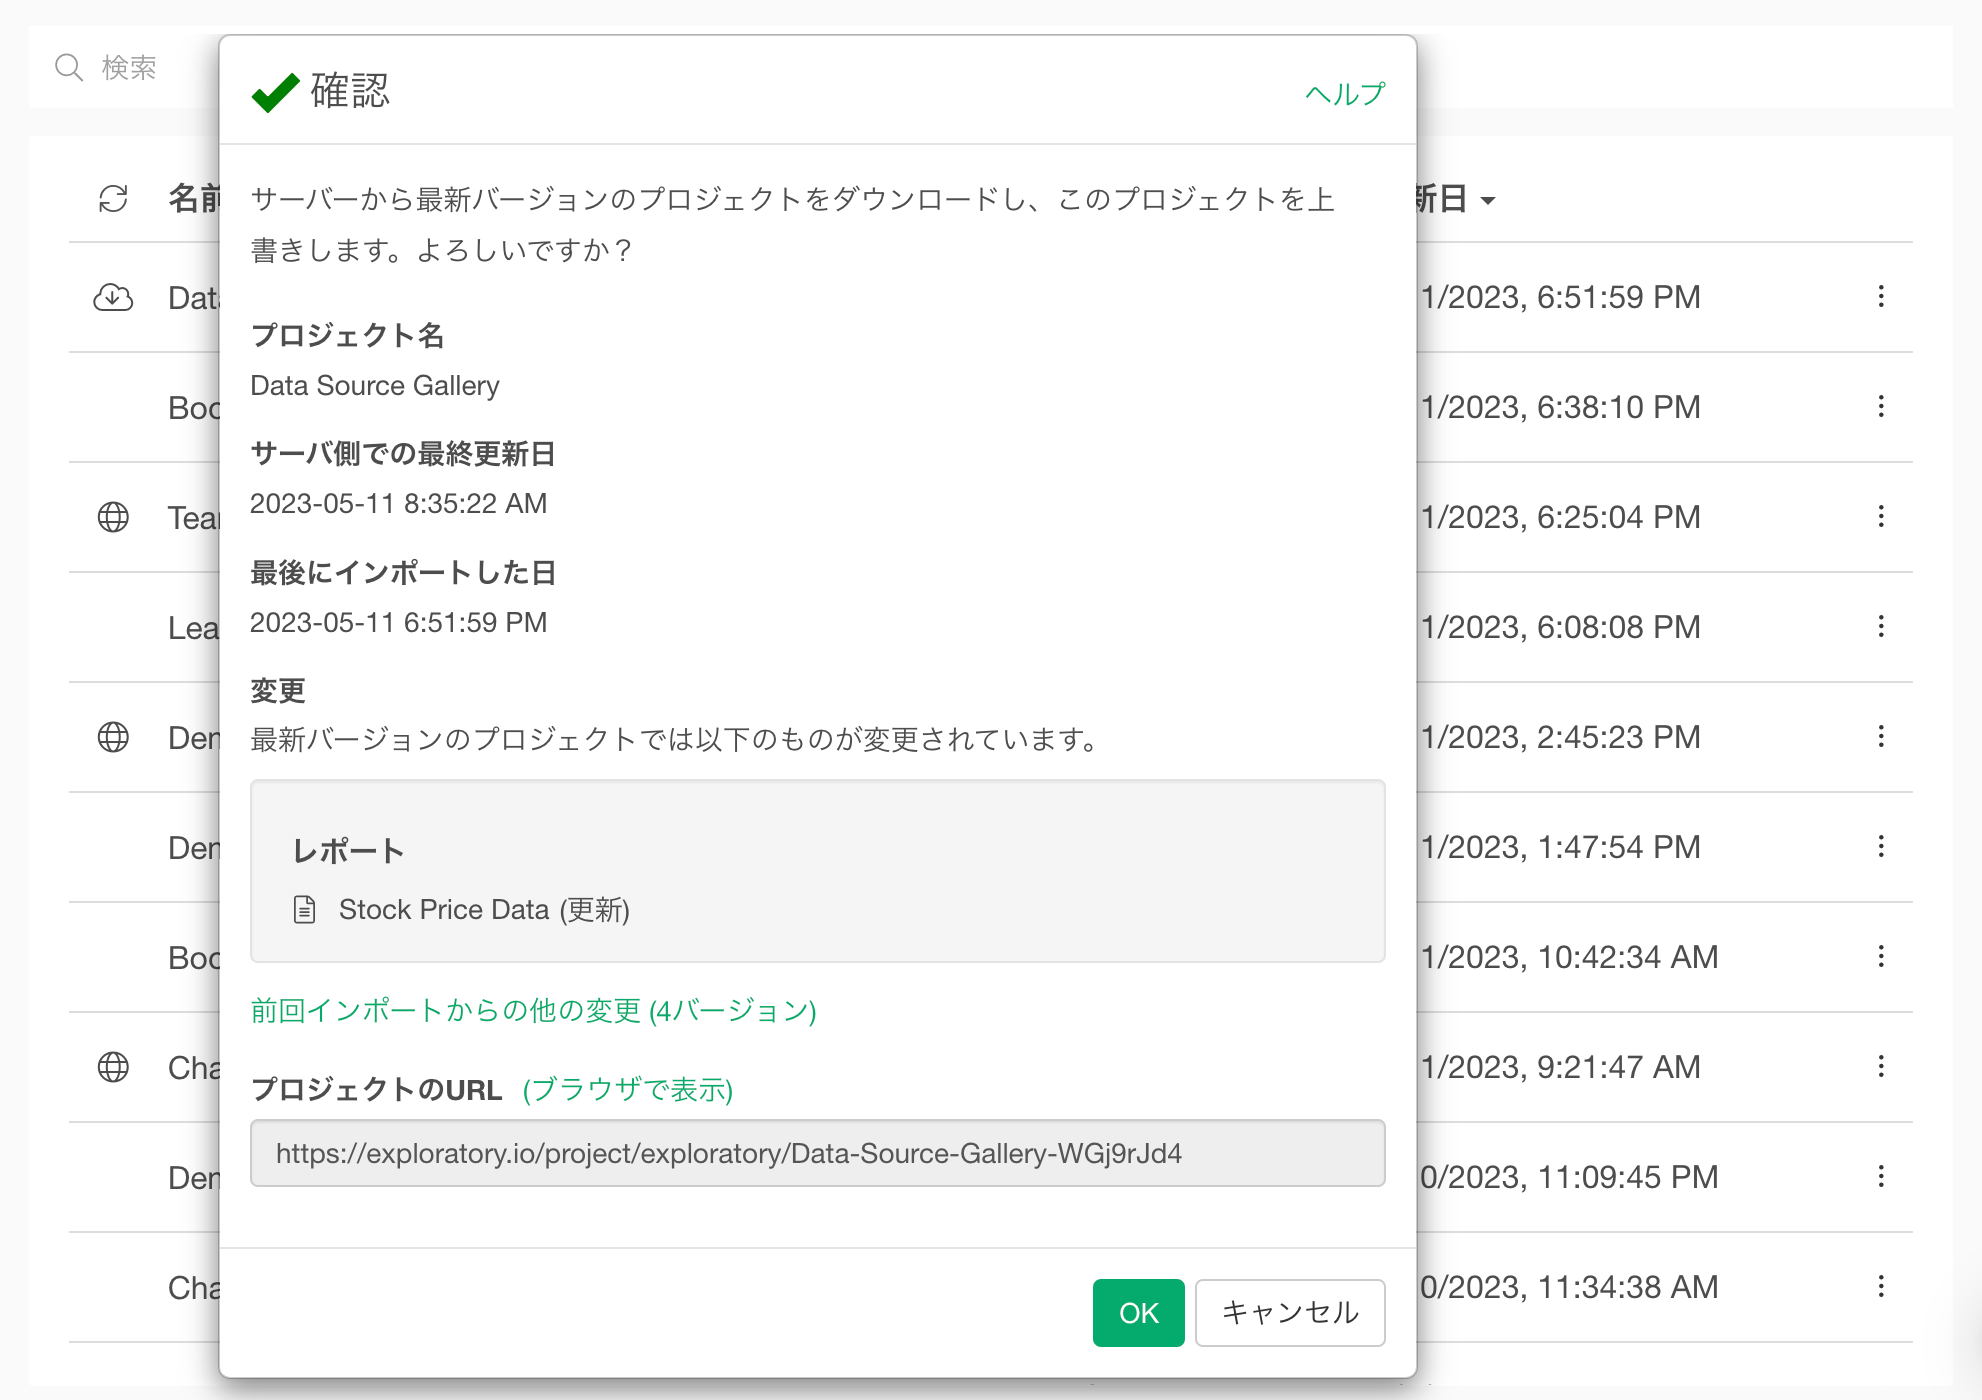The image size is (1982, 1400).
Task: Open kebab menu for 11:34:38 AM row
Action: point(1880,1287)
